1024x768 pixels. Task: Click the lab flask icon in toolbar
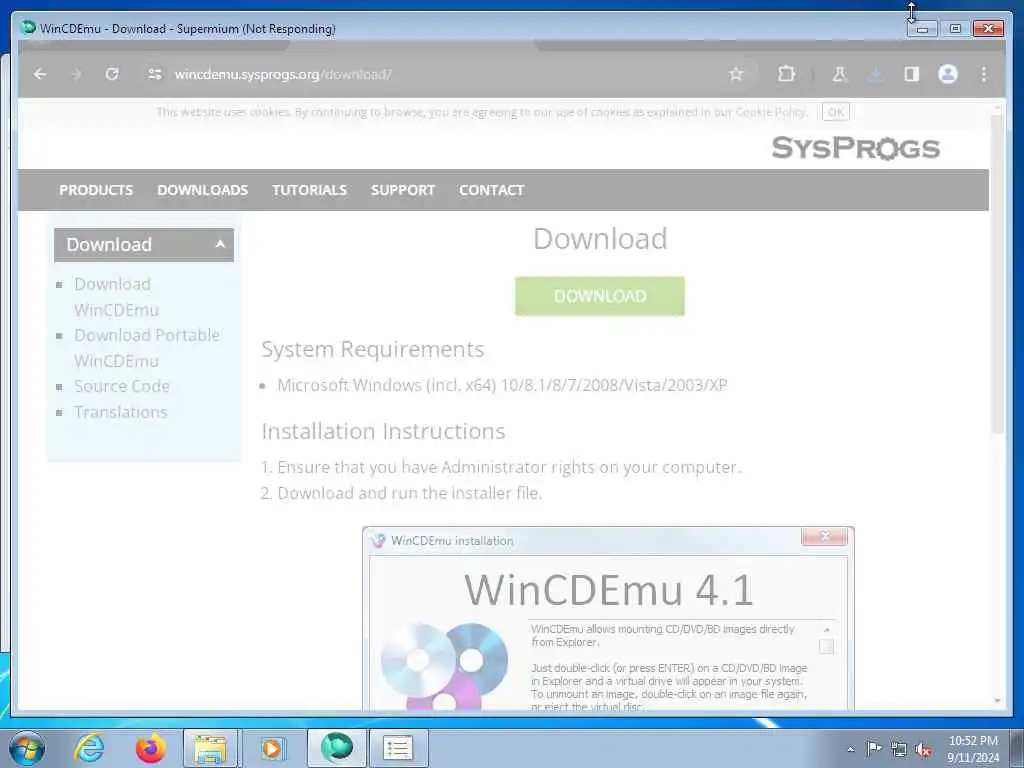point(839,74)
